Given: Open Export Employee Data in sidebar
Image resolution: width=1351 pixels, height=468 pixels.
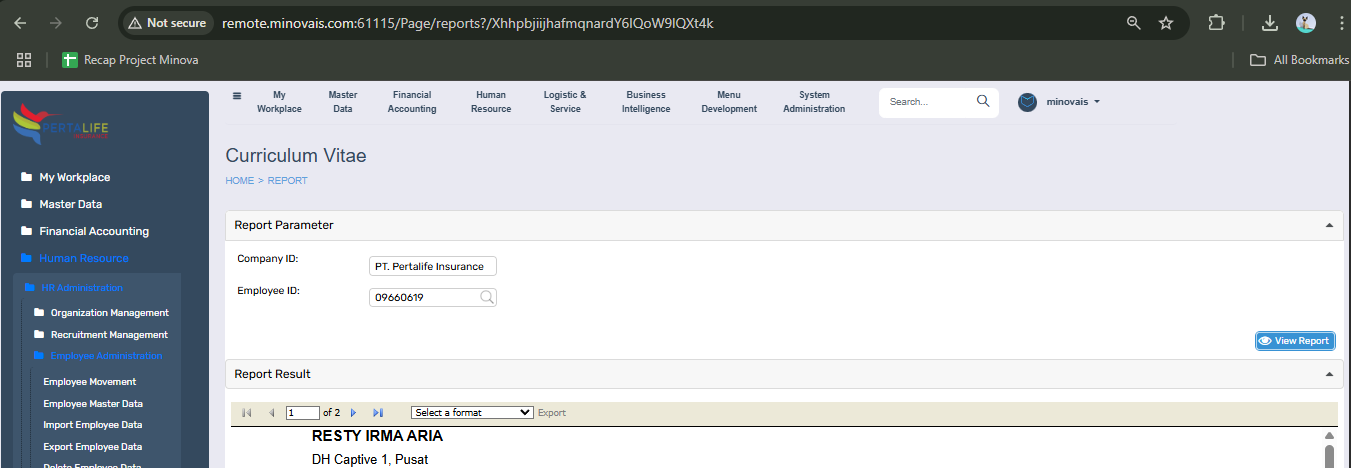Looking at the screenshot, I should point(93,447).
